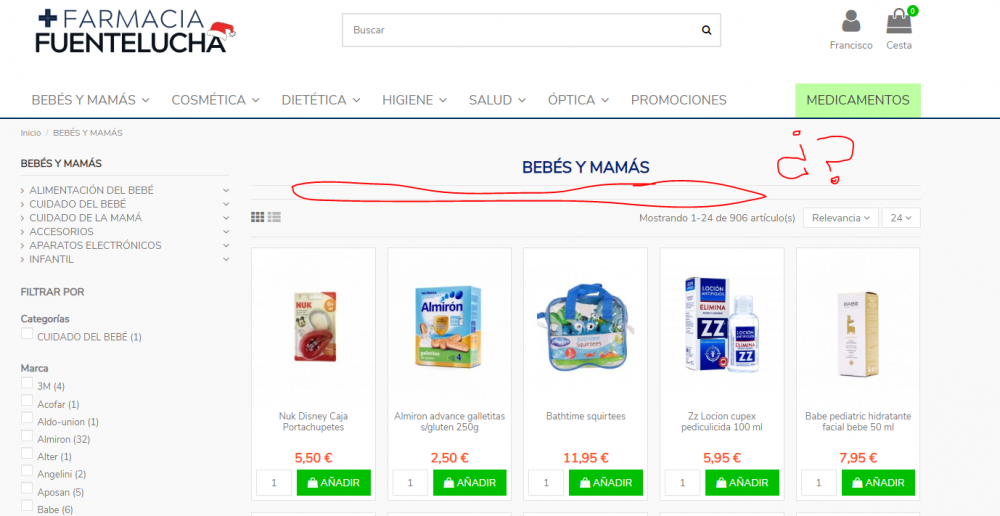Screen dimensions: 1000x516
Task: Tick the CUIDADO DEL BEBÉ category checkbox
Action: pos(27,334)
